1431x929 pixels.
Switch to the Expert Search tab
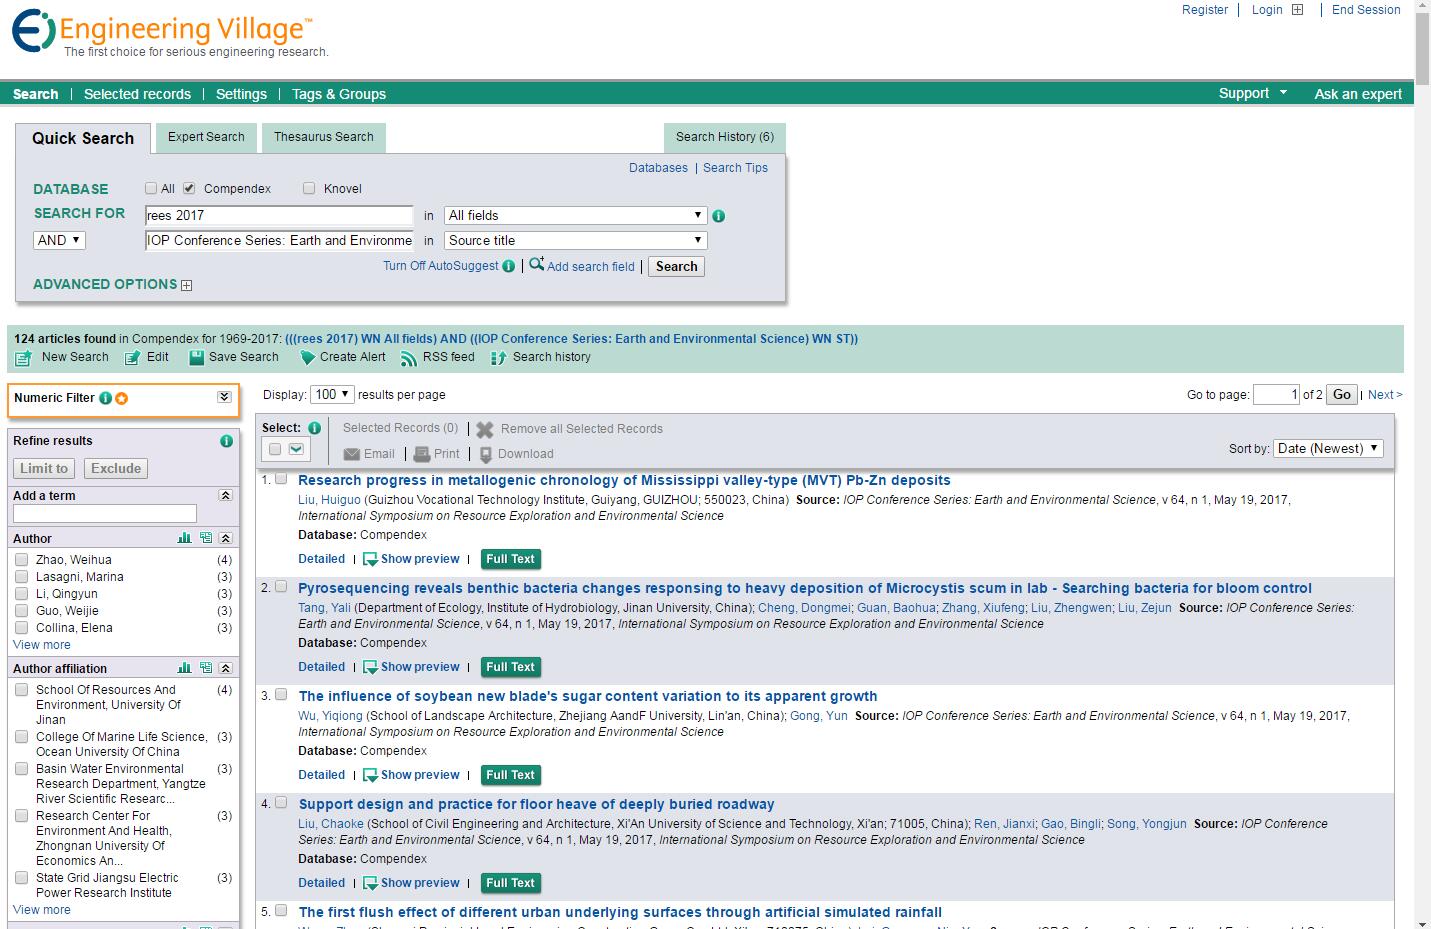[x=206, y=137]
